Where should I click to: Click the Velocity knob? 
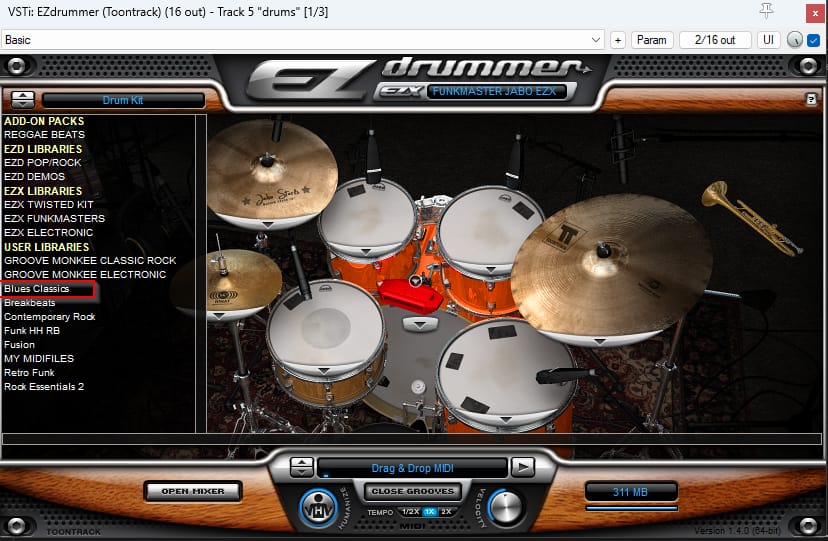pyautogui.click(x=506, y=508)
